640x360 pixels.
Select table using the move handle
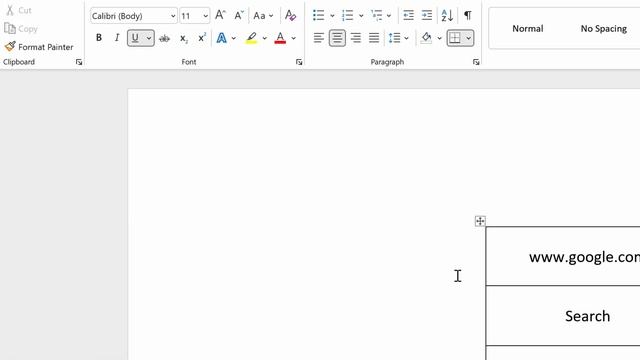[480, 221]
